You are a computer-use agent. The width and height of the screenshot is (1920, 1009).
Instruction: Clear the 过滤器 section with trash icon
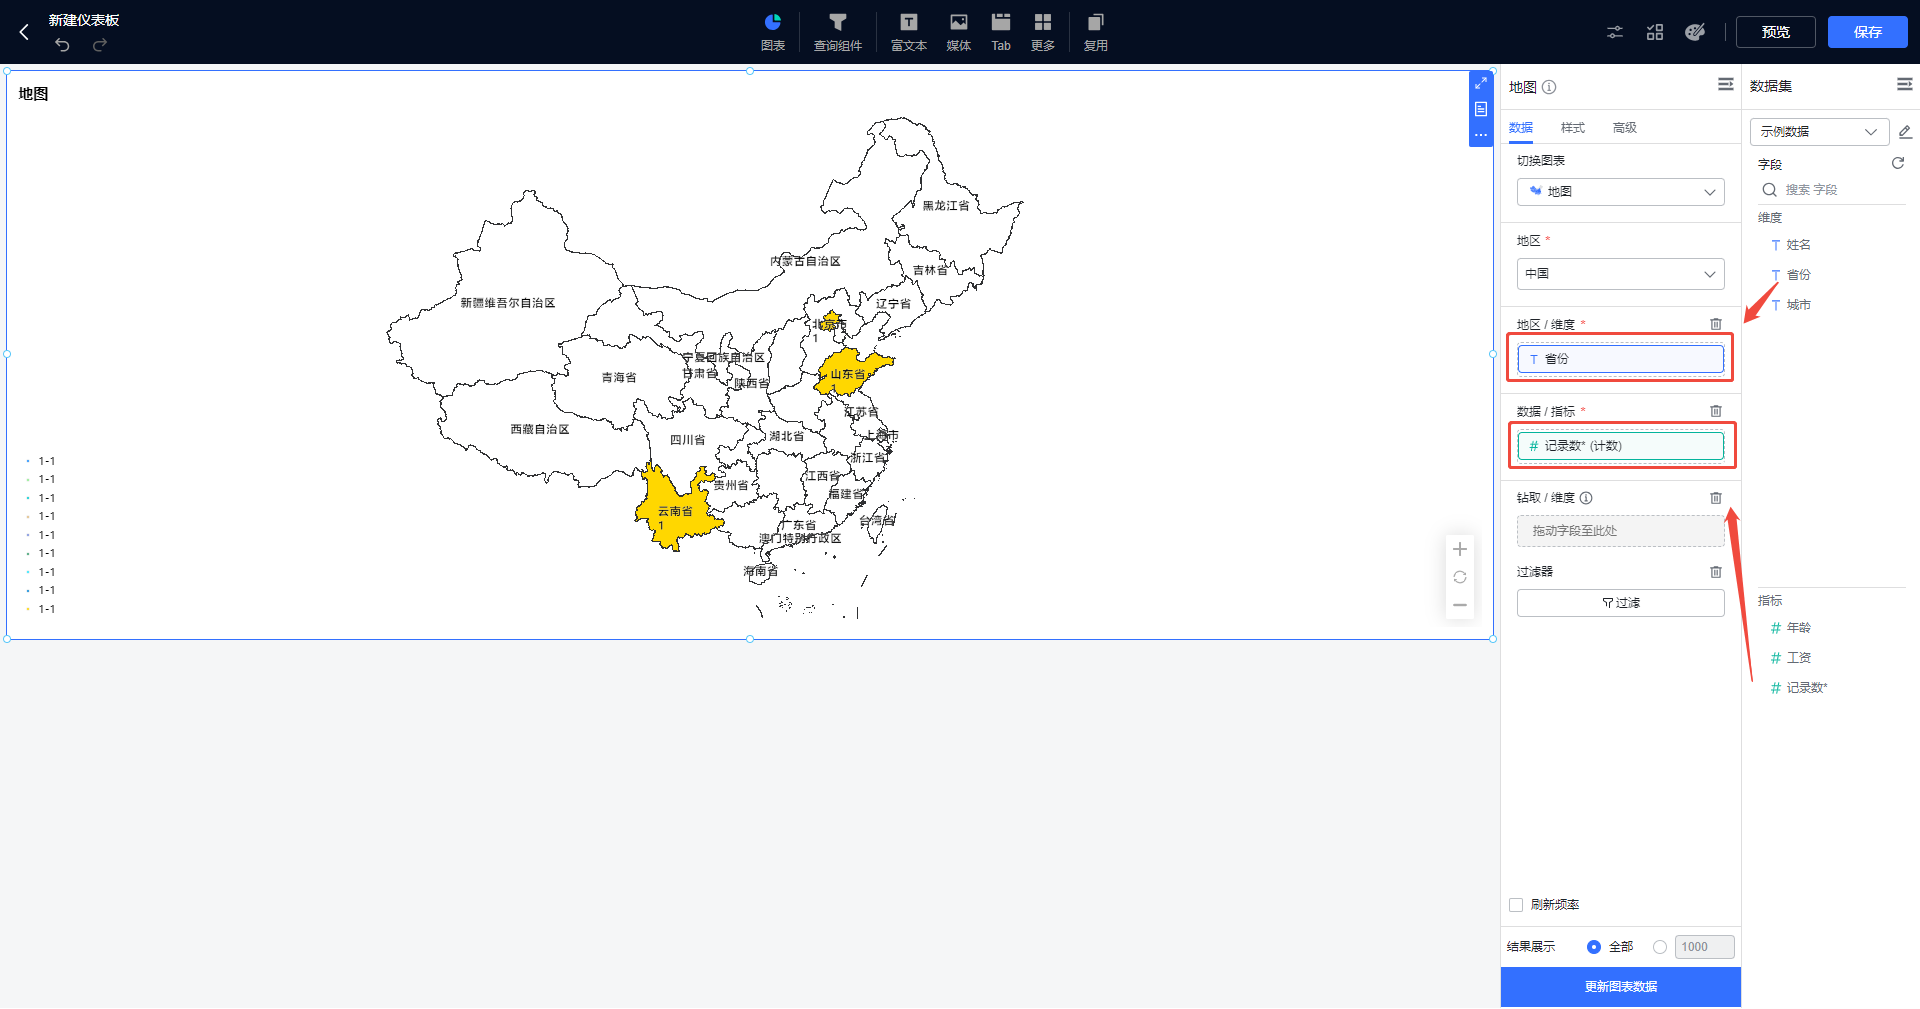point(1716,572)
